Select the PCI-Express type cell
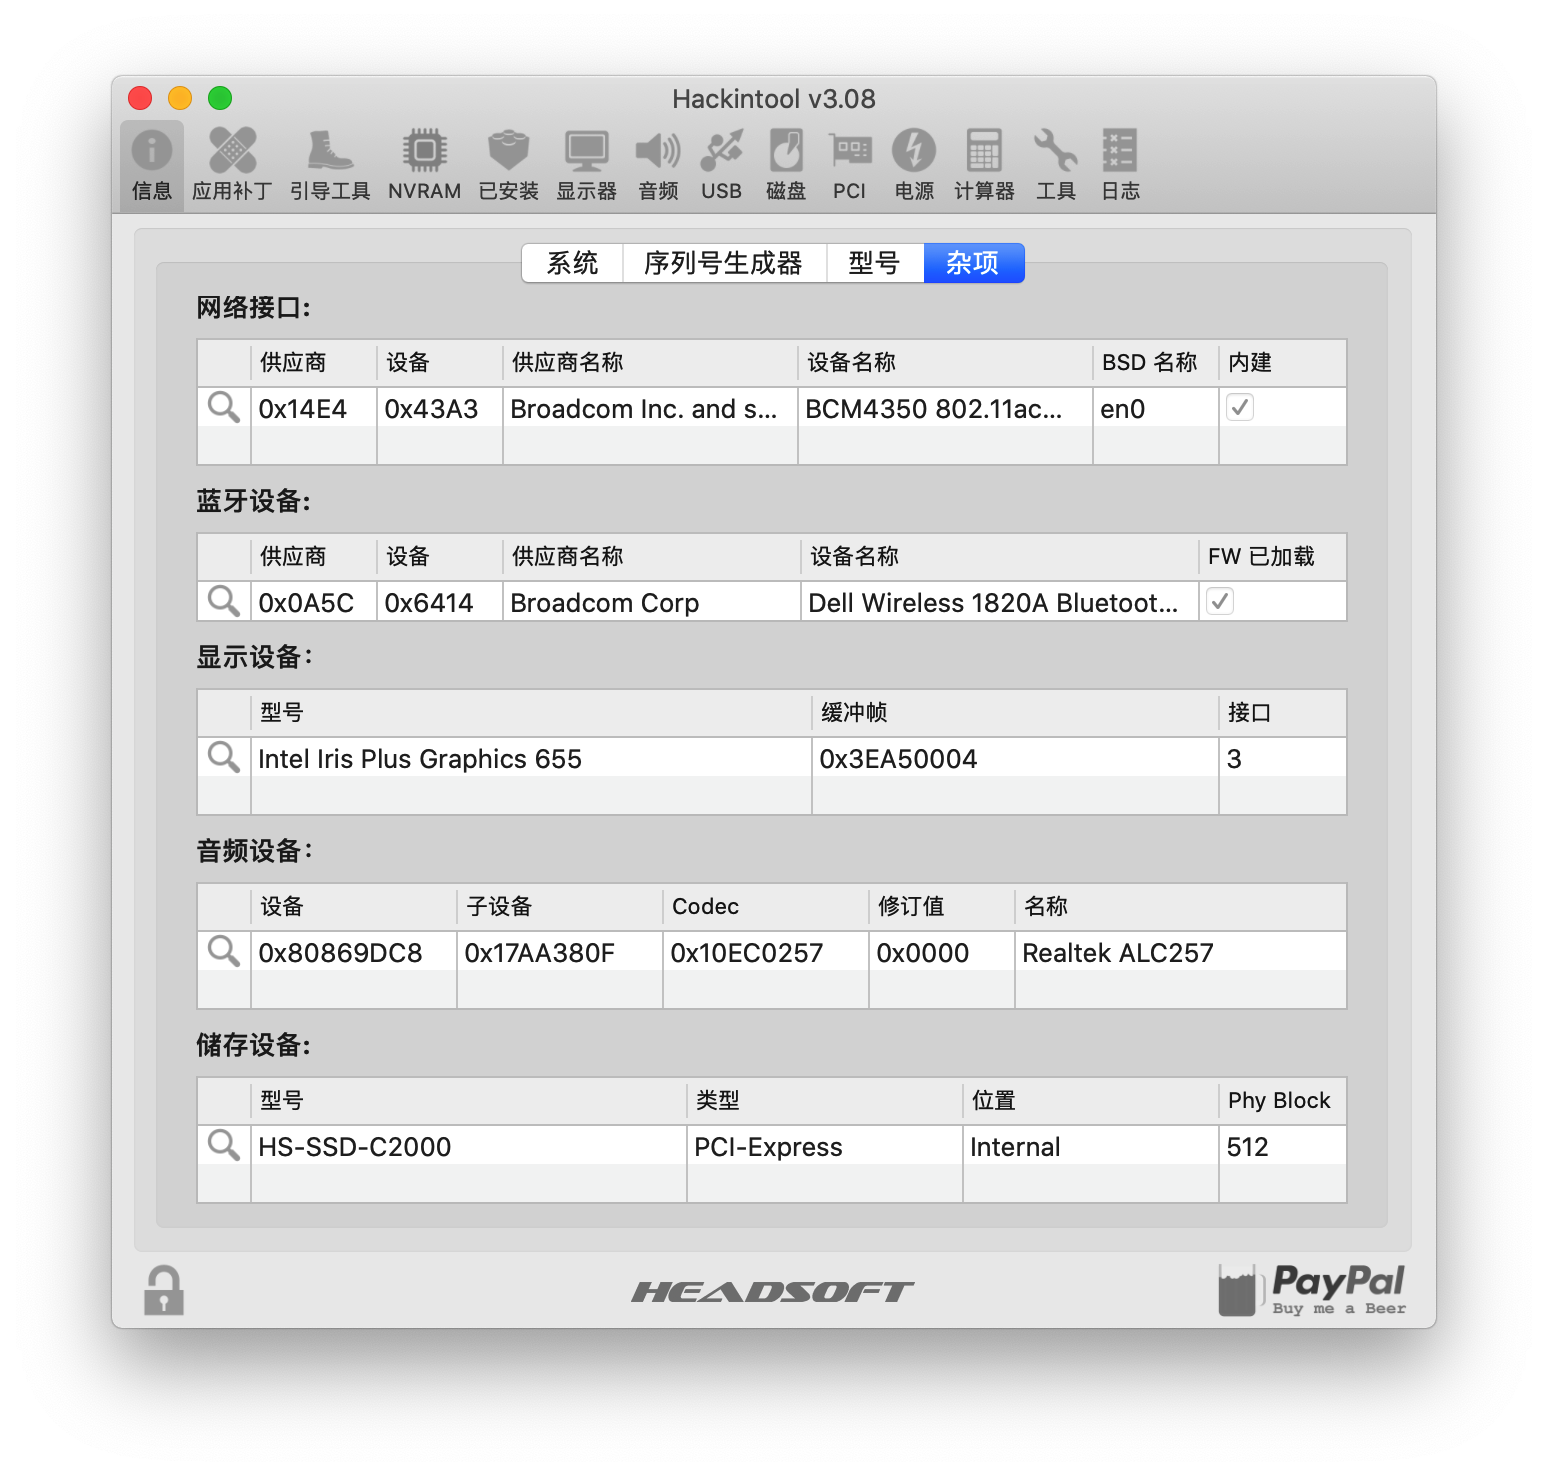This screenshot has height=1476, width=1548. point(825,1146)
